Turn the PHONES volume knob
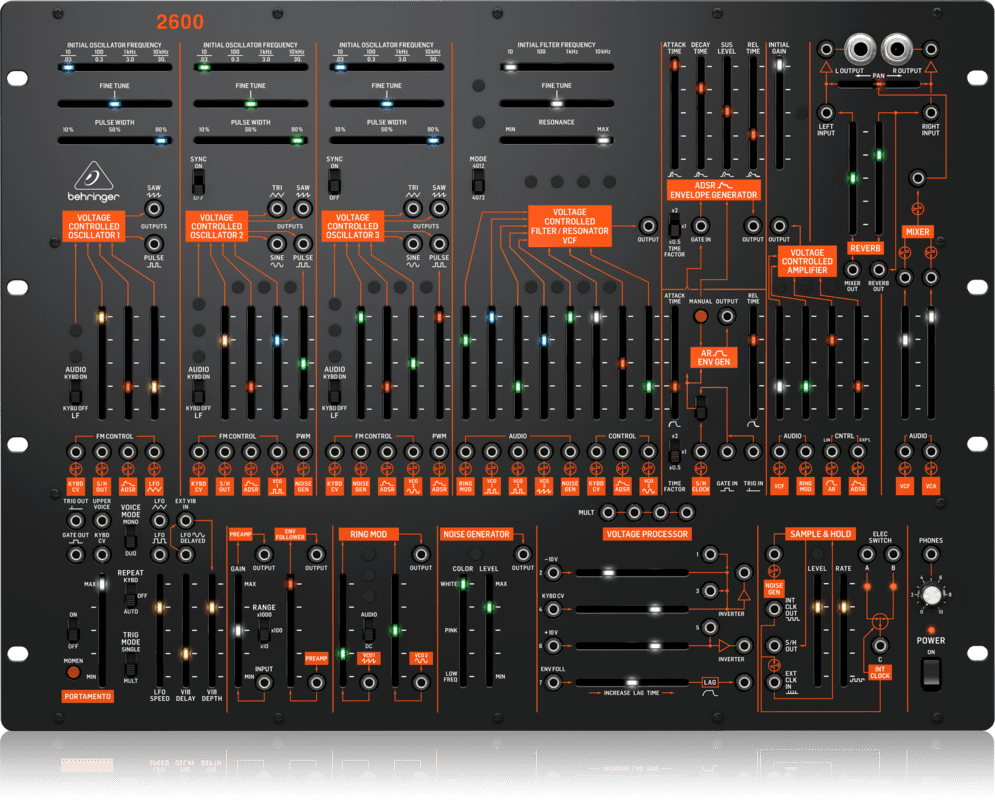 931,595
